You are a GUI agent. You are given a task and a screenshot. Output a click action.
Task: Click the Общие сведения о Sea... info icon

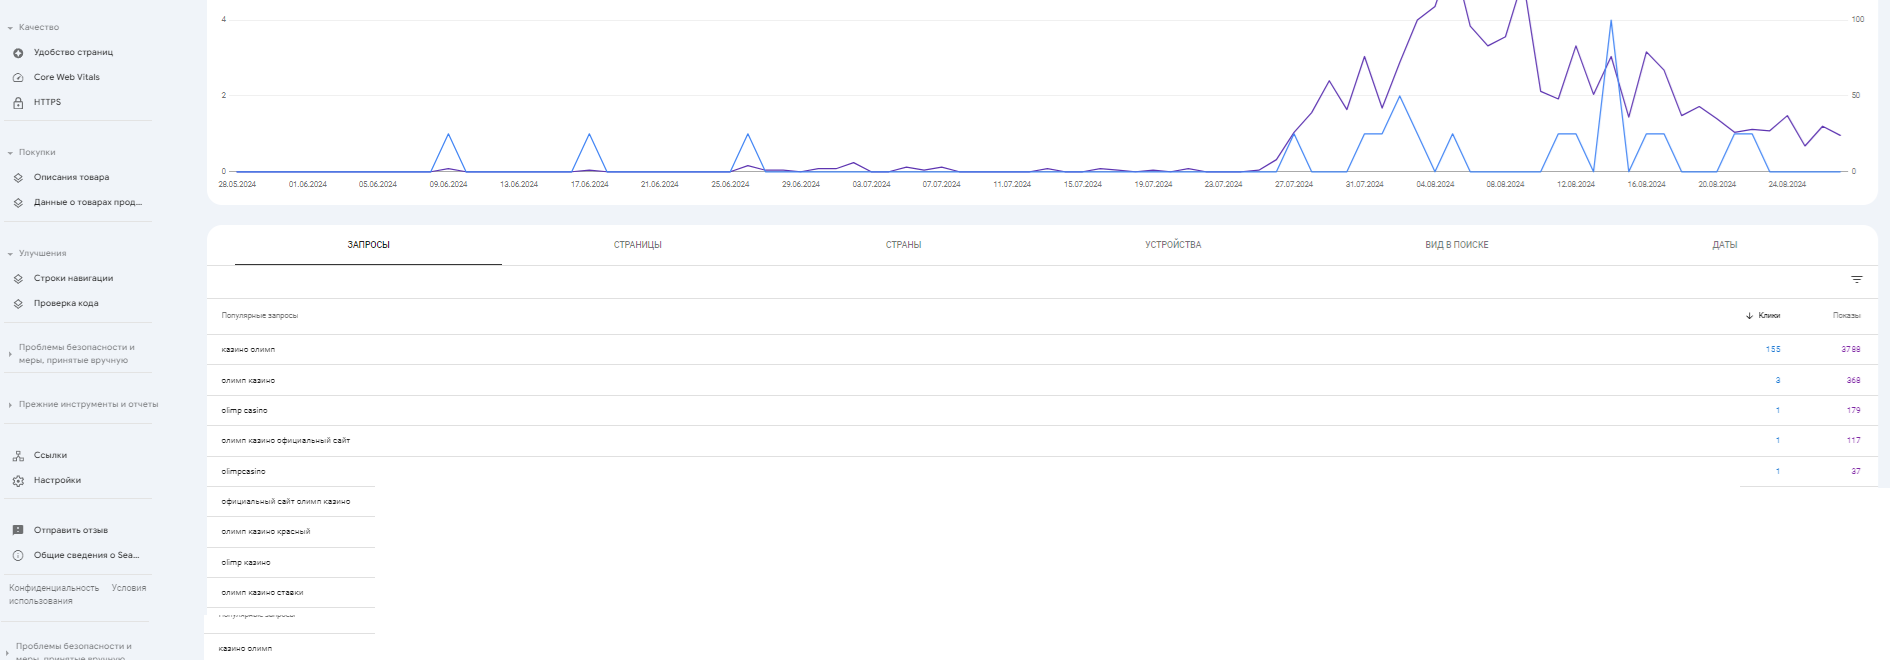pyautogui.click(x=18, y=556)
